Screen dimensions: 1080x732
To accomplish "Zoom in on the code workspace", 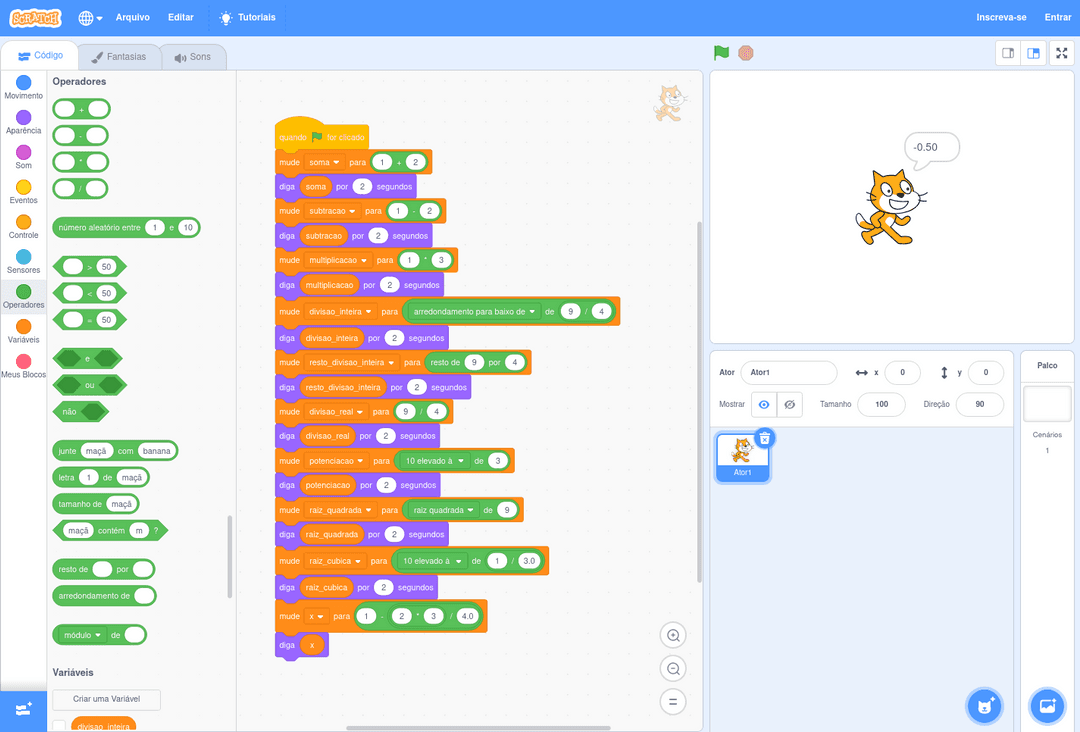I will tap(673, 636).
